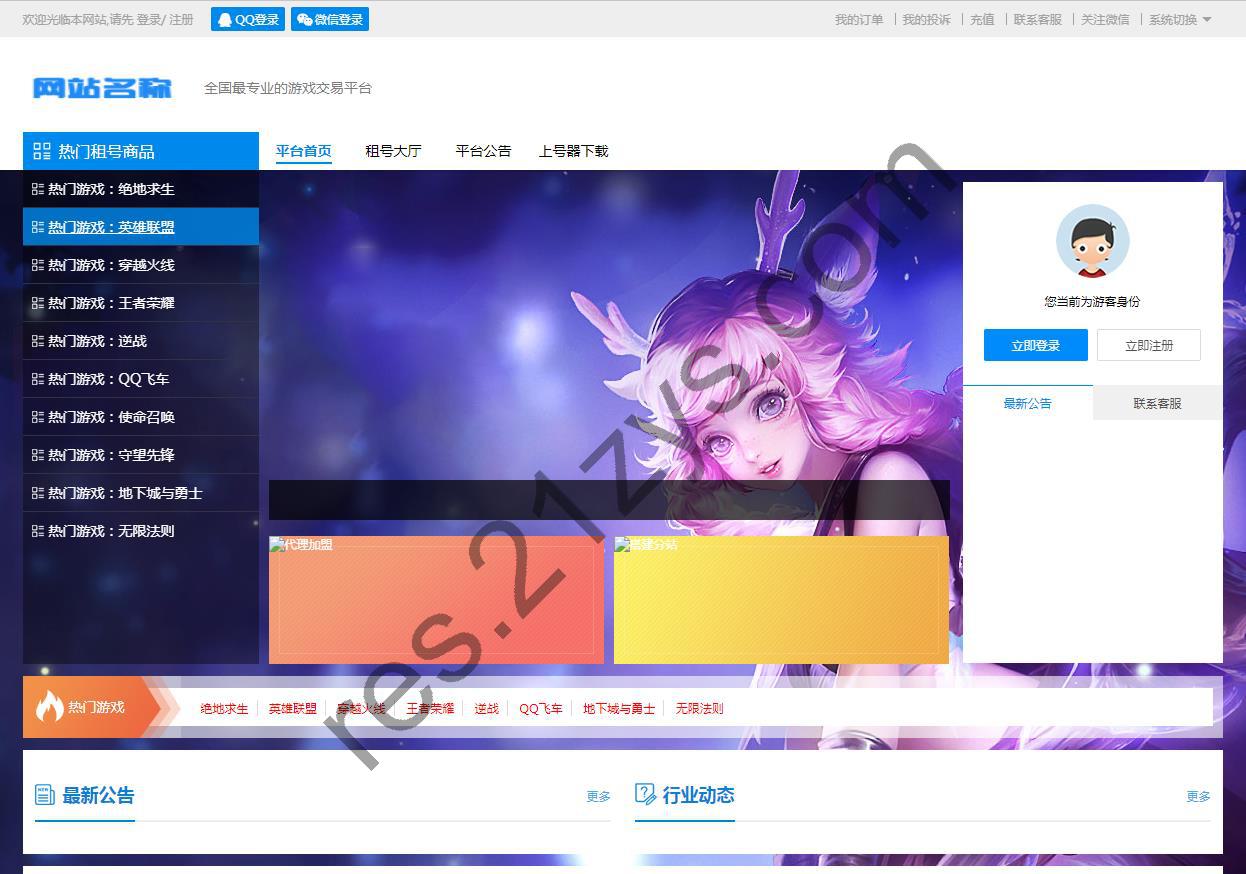Screen dimensions: 1246x874
Task: Click the 搭建分站 yellow banner
Action: coord(781,600)
